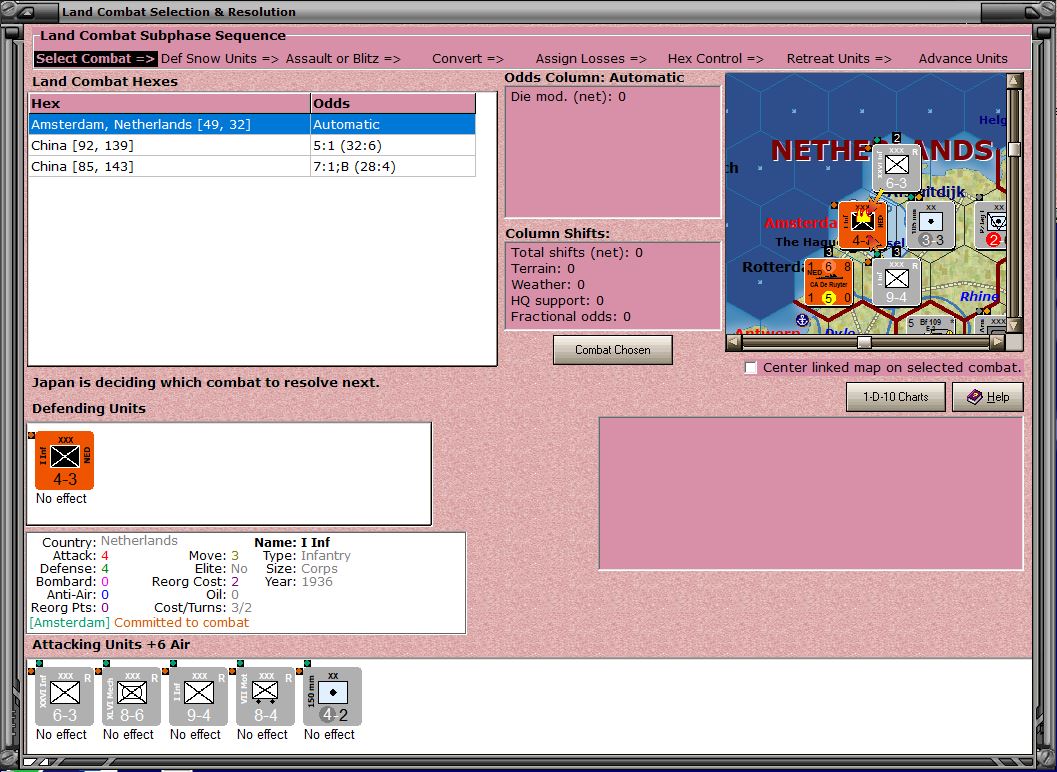This screenshot has width=1057, height=772.
Task: Click Advance Units subphase step
Action: click(x=963, y=59)
